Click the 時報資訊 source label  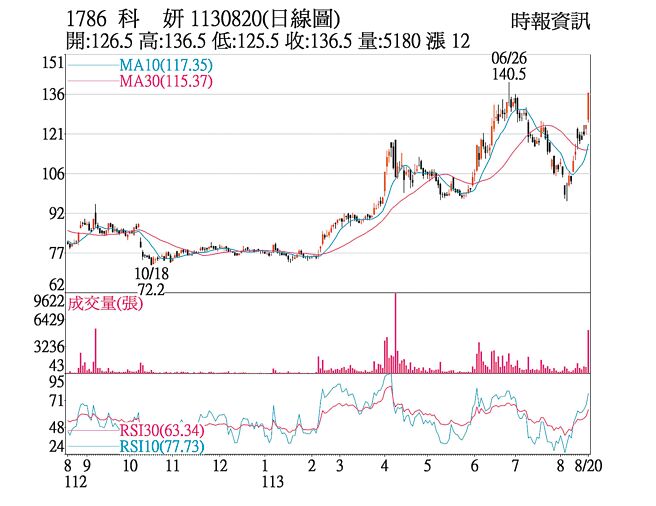tap(550, 21)
